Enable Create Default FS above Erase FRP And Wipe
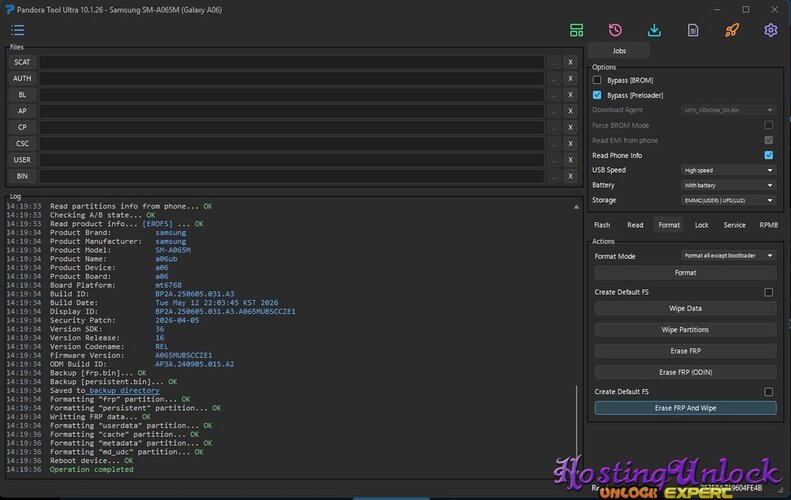The height and width of the screenshot is (500, 791). (x=768, y=392)
